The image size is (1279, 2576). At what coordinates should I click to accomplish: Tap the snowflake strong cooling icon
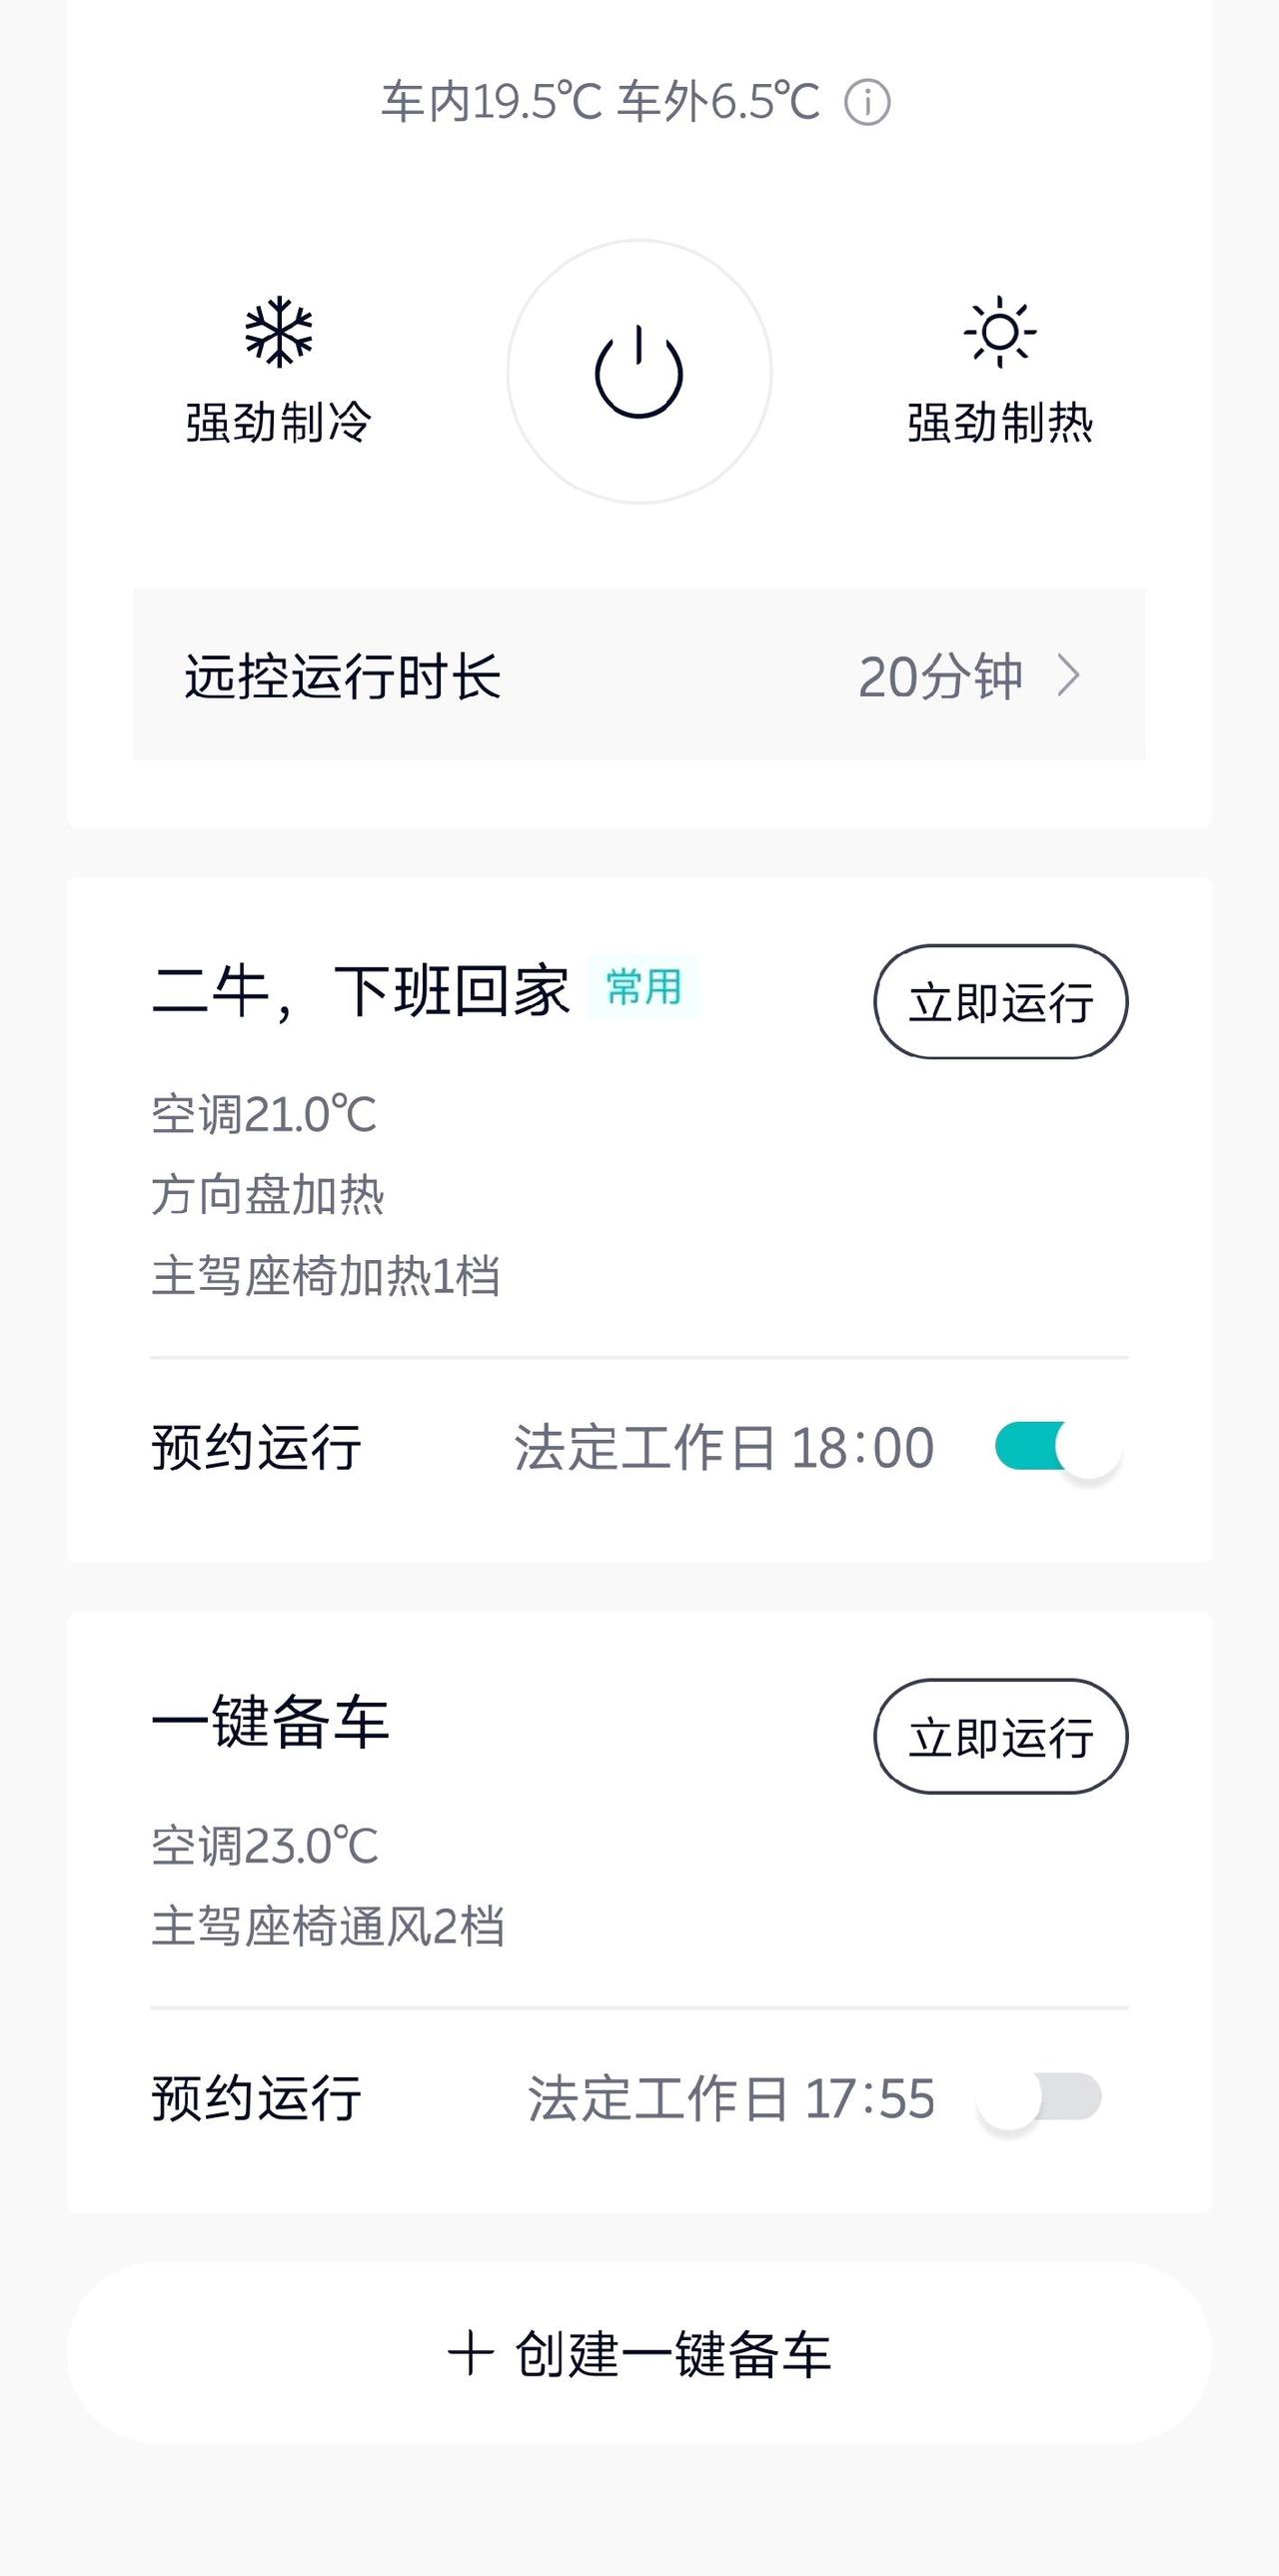[x=279, y=331]
